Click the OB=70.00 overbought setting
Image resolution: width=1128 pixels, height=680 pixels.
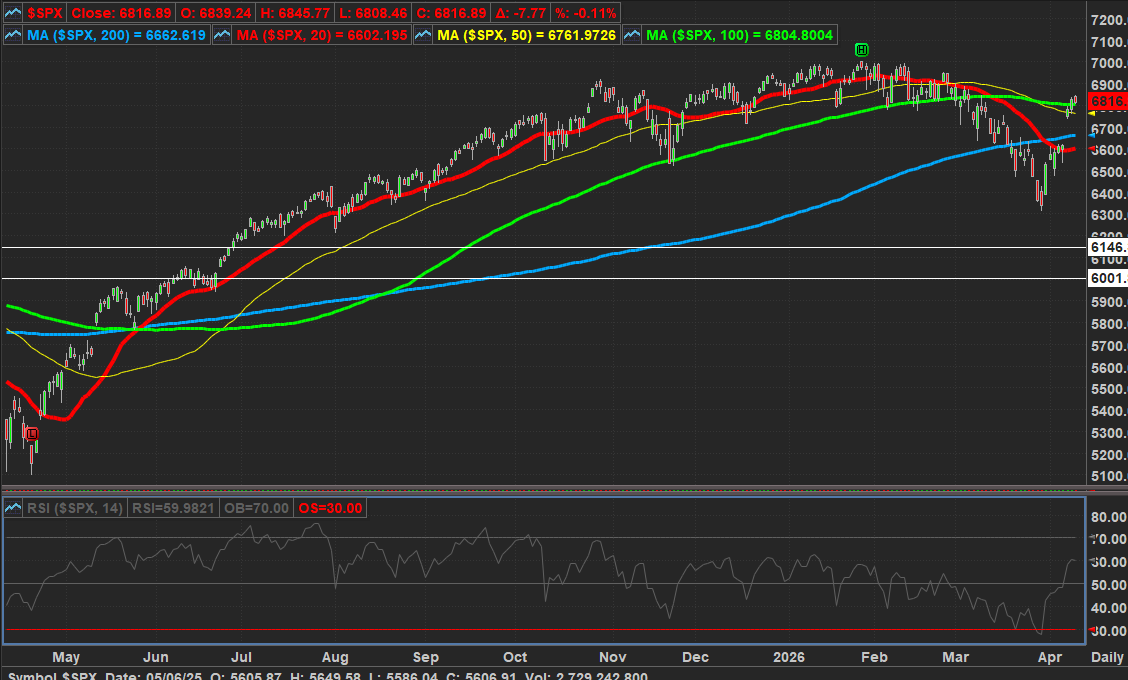[258, 508]
